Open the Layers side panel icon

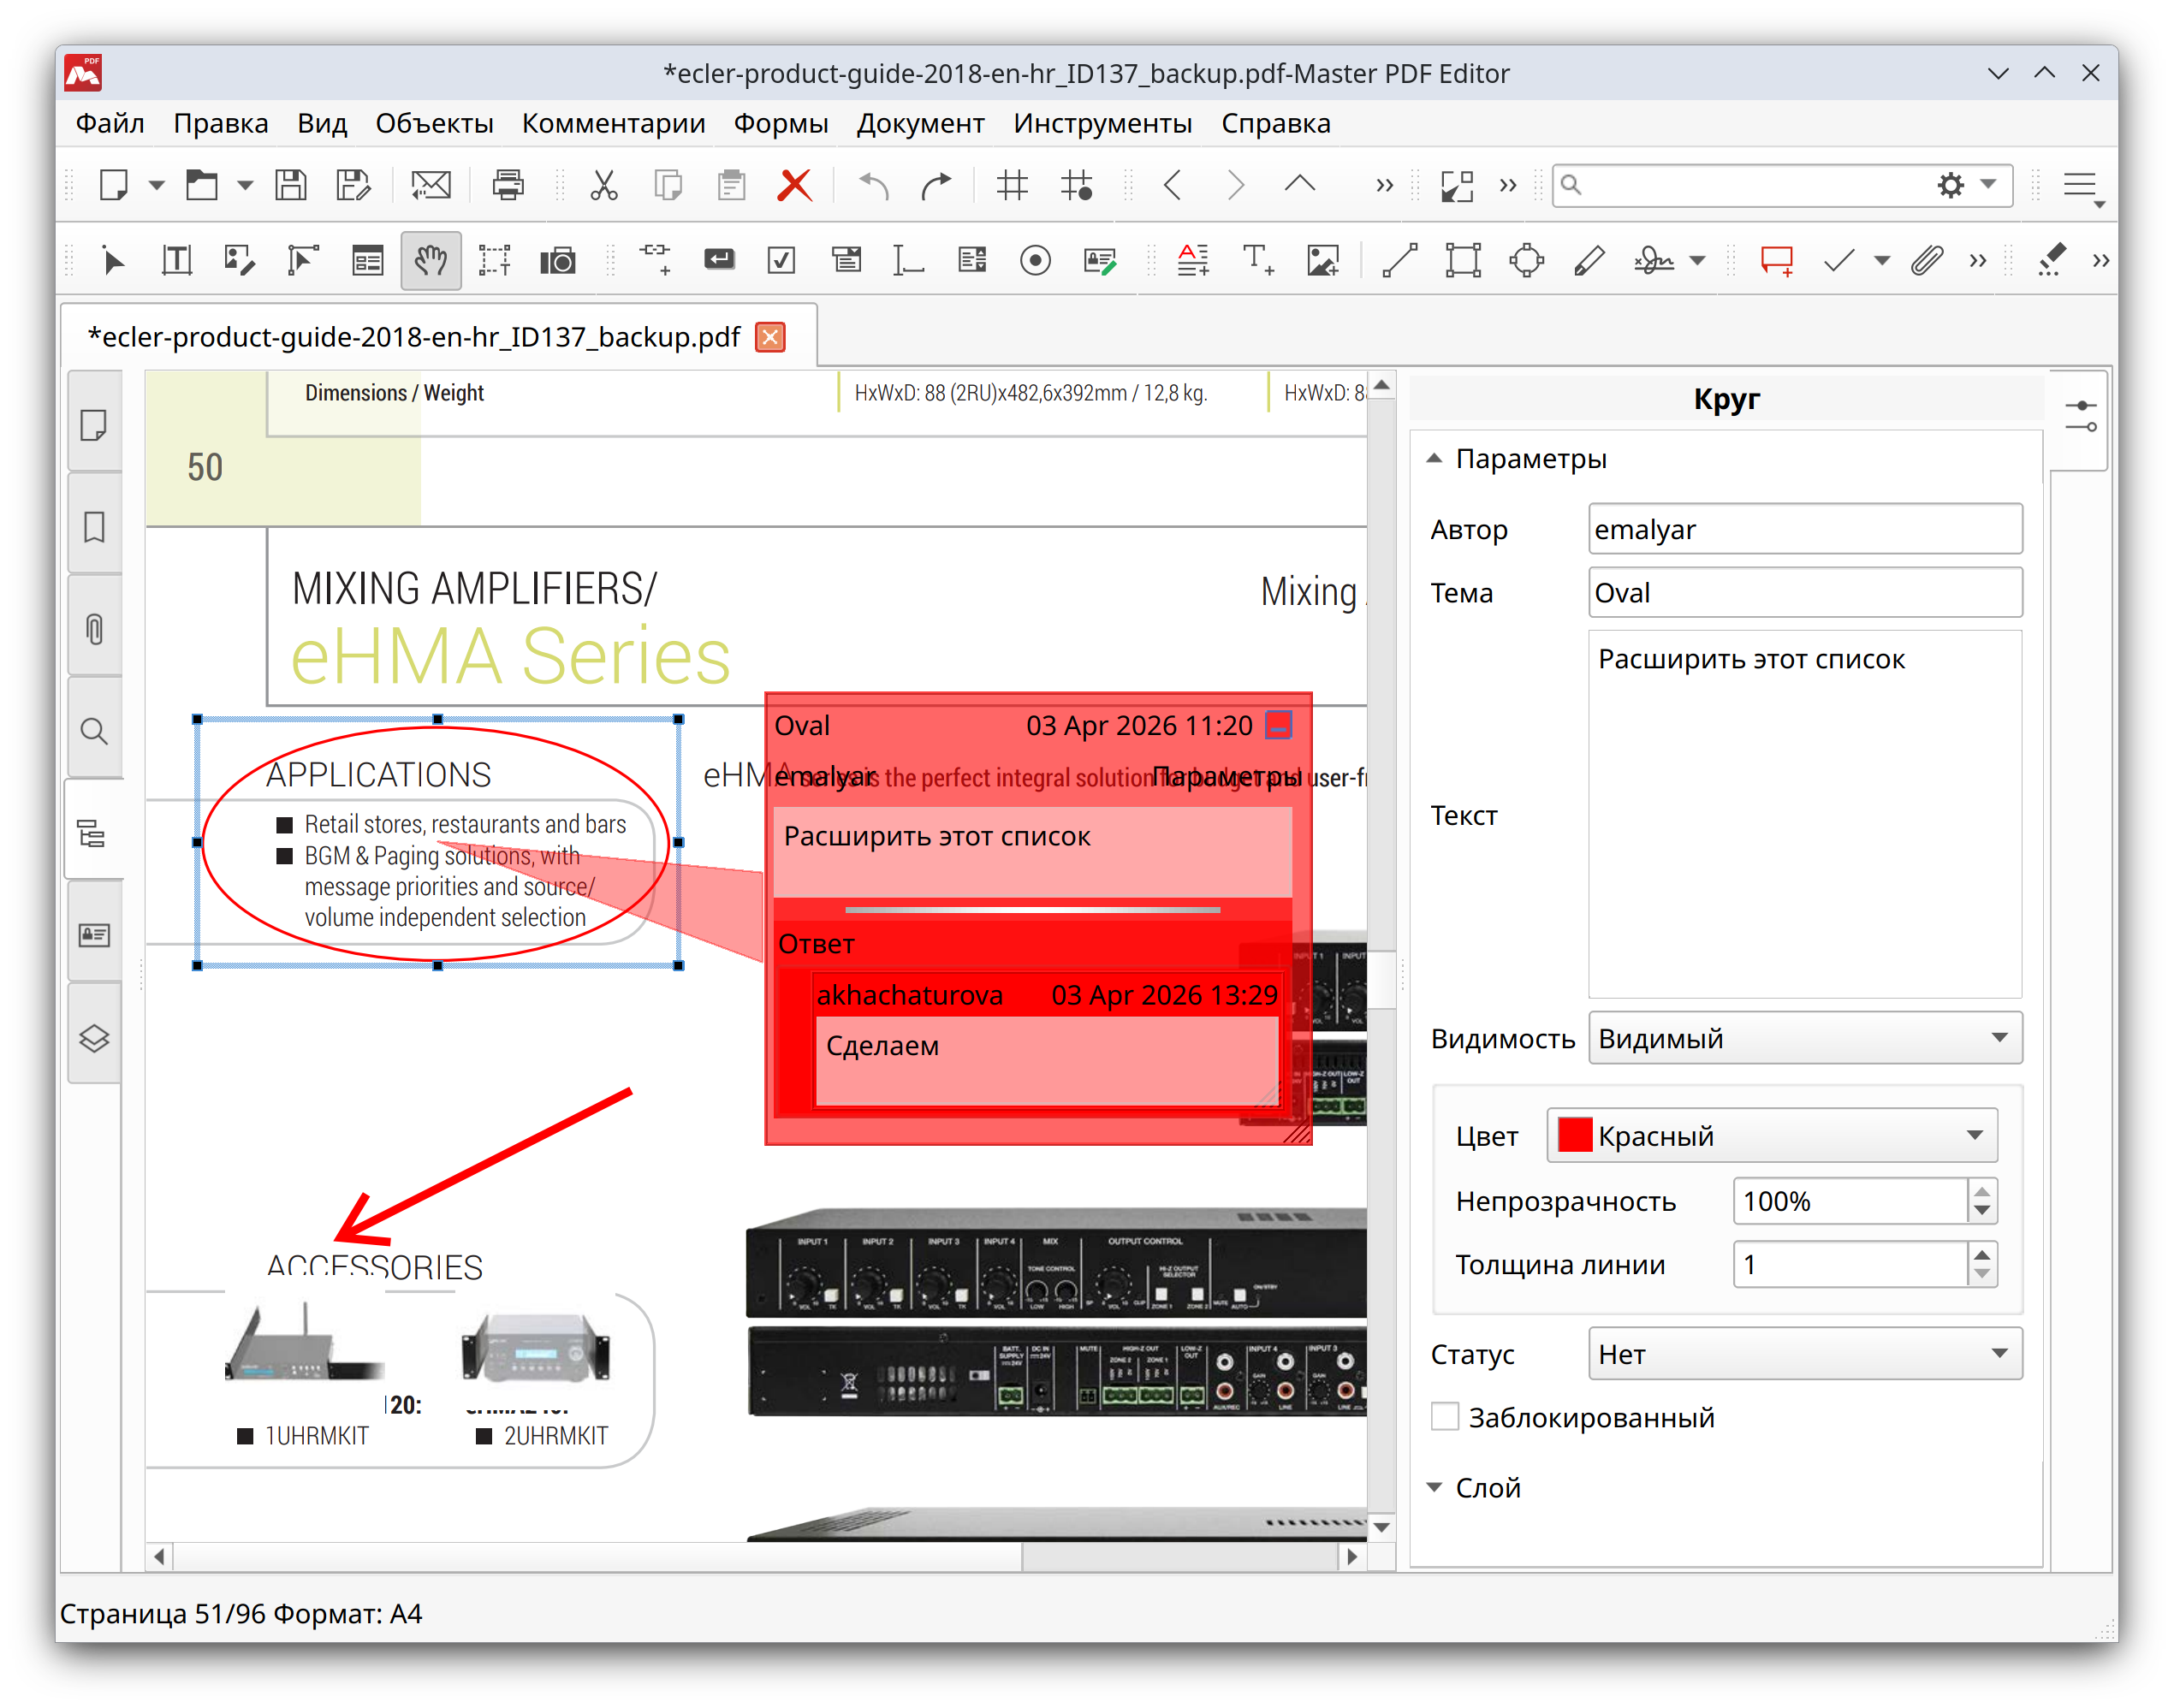click(x=94, y=1038)
